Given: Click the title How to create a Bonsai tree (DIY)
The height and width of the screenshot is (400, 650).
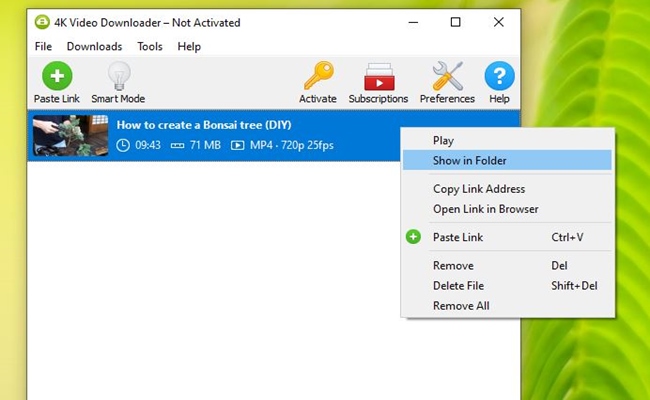Looking at the screenshot, I should click(x=204, y=125).
